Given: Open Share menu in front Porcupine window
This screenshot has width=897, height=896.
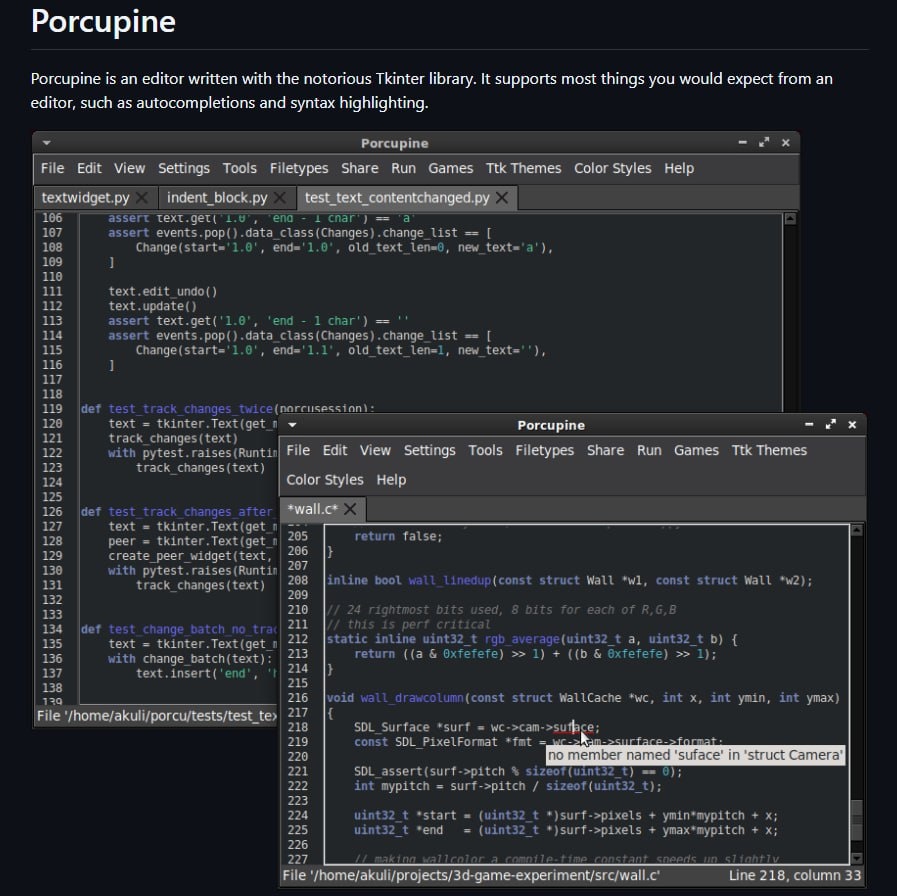Looking at the screenshot, I should pyautogui.click(x=605, y=450).
